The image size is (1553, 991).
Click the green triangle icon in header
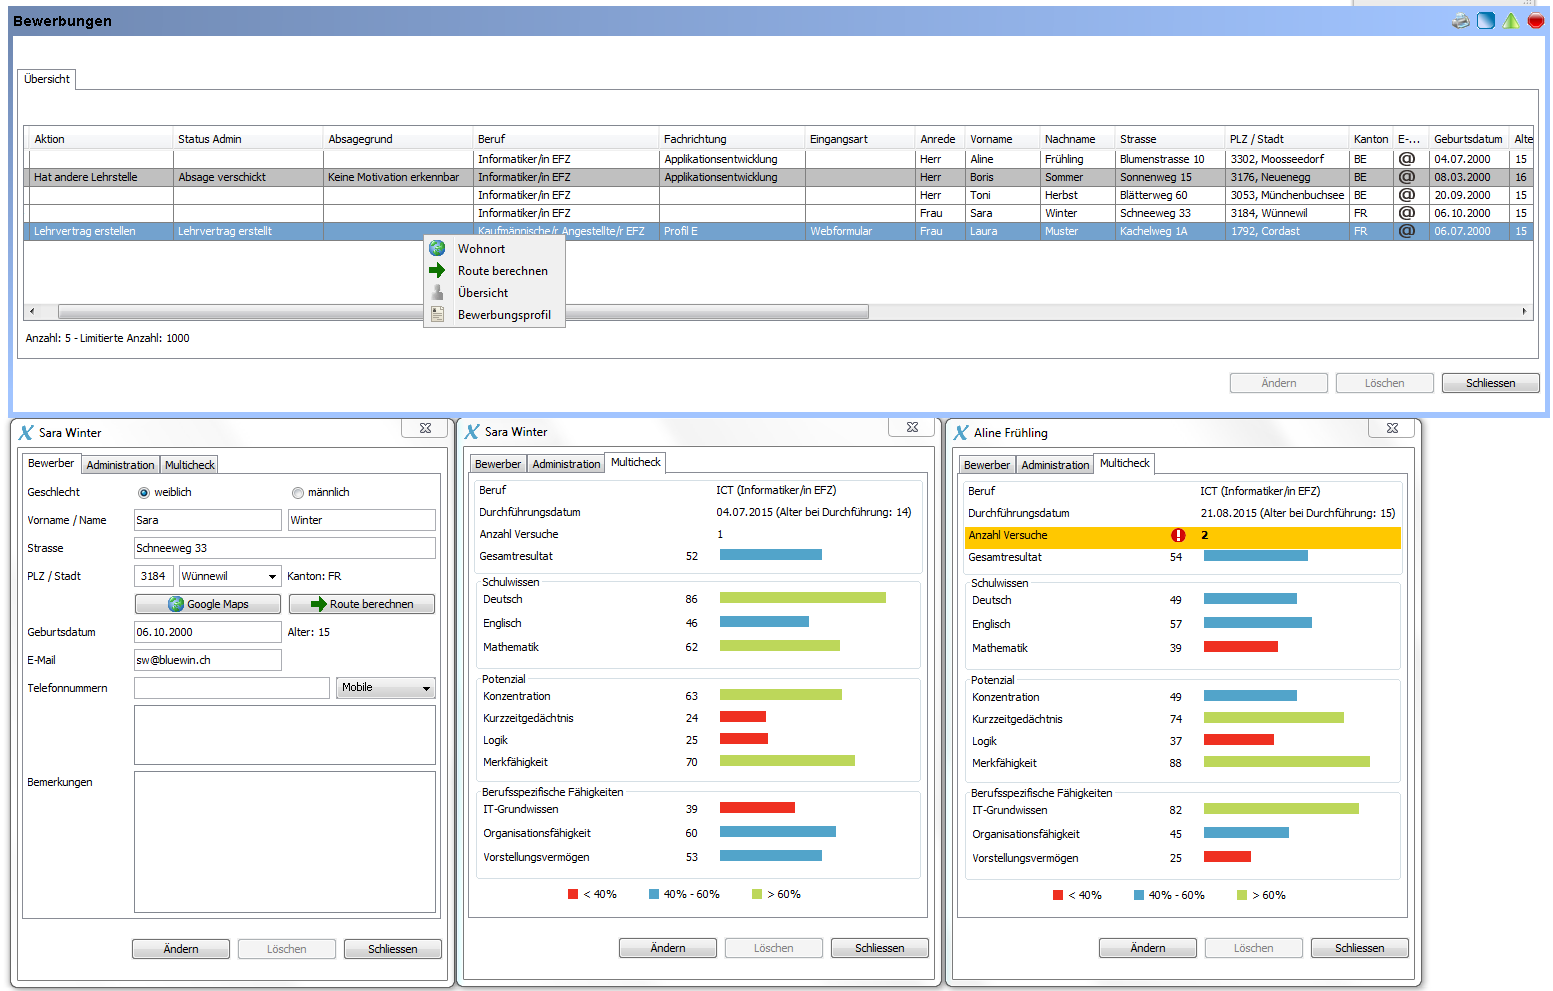point(1511,21)
